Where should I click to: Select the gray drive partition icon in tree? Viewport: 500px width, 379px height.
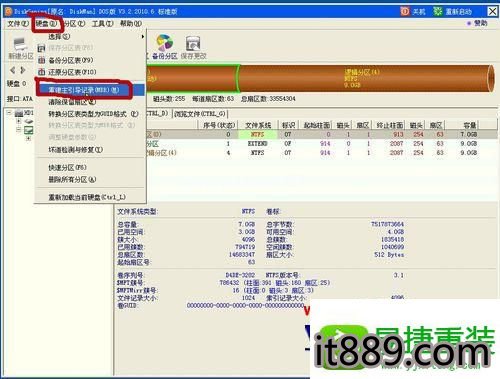point(29,121)
